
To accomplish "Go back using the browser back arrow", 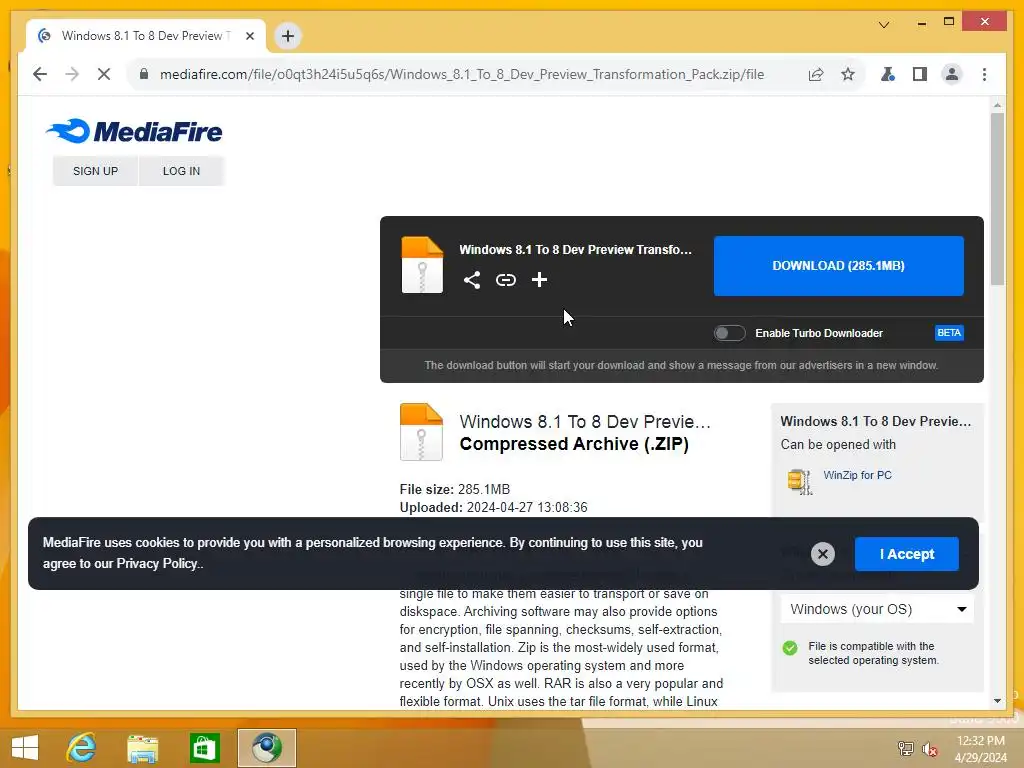I will pos(40,74).
